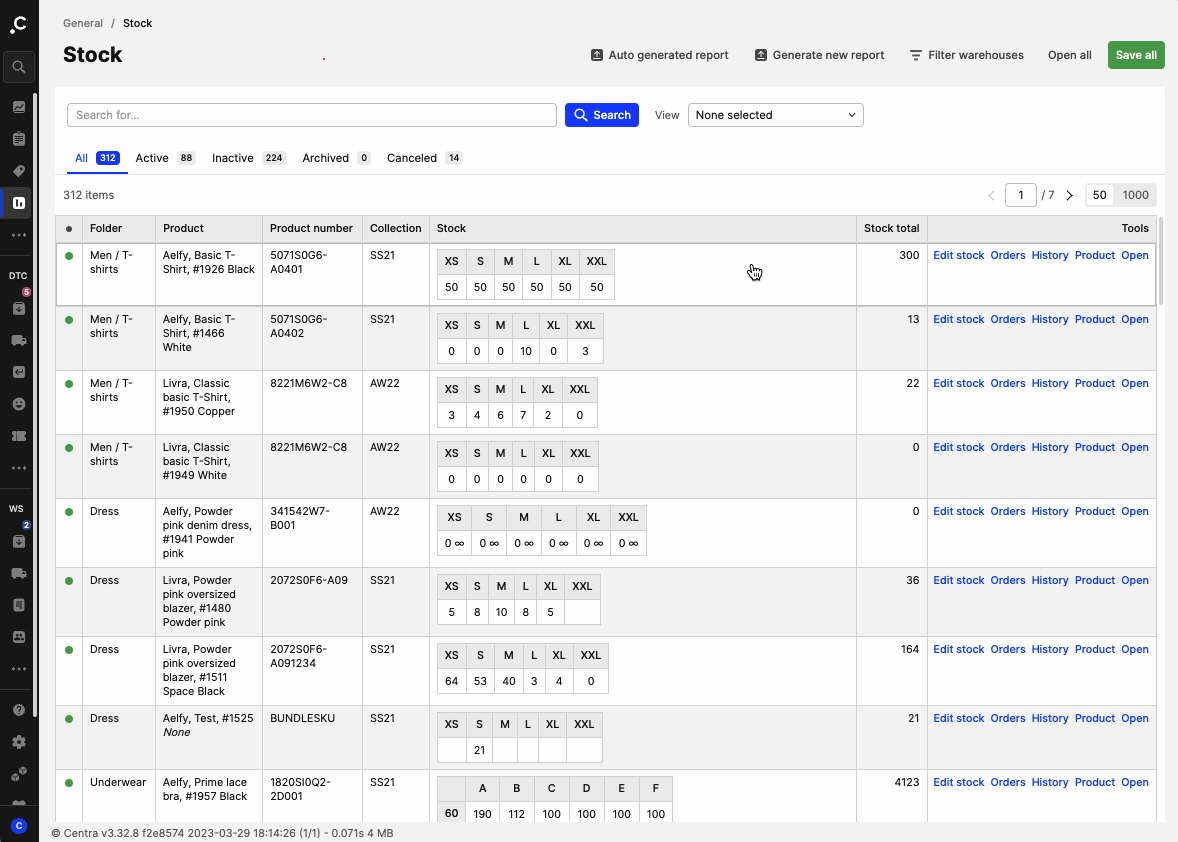Select 1000 items per page
1178x842 pixels.
tap(1135, 195)
